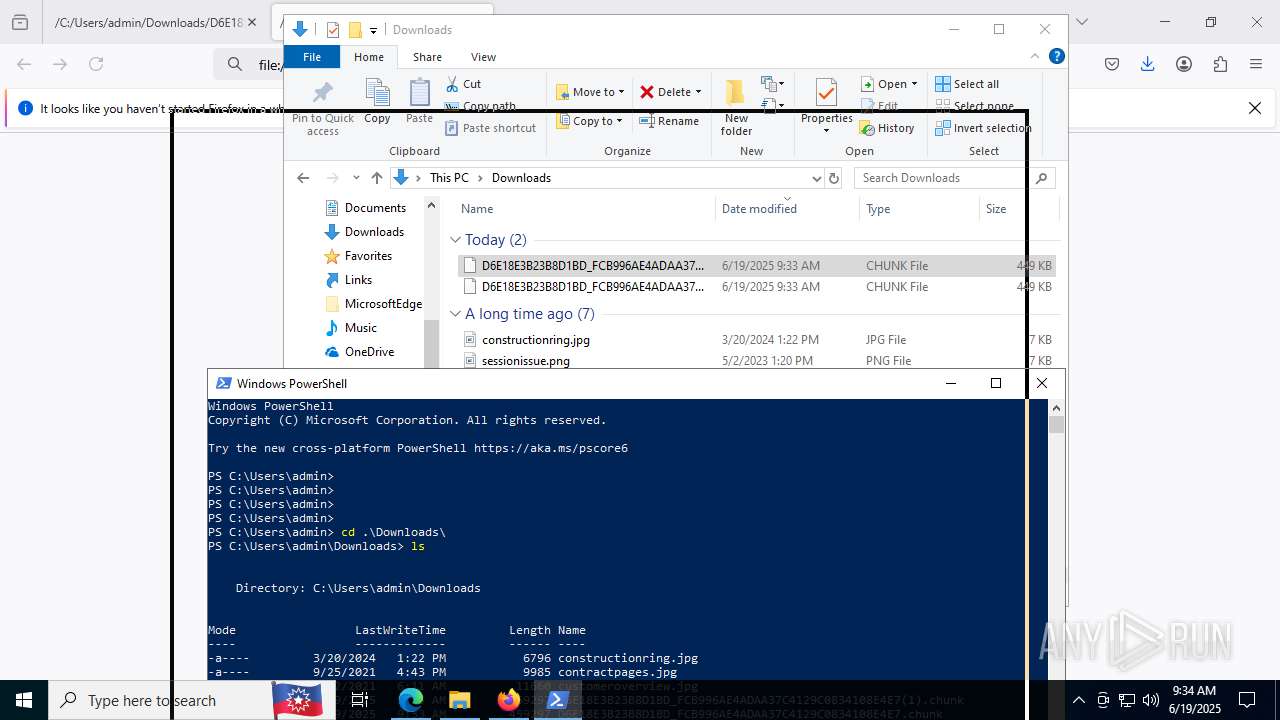This screenshot has height=720, width=1280.
Task: Select Favorites in the navigation pane
Action: pyautogui.click(x=368, y=256)
